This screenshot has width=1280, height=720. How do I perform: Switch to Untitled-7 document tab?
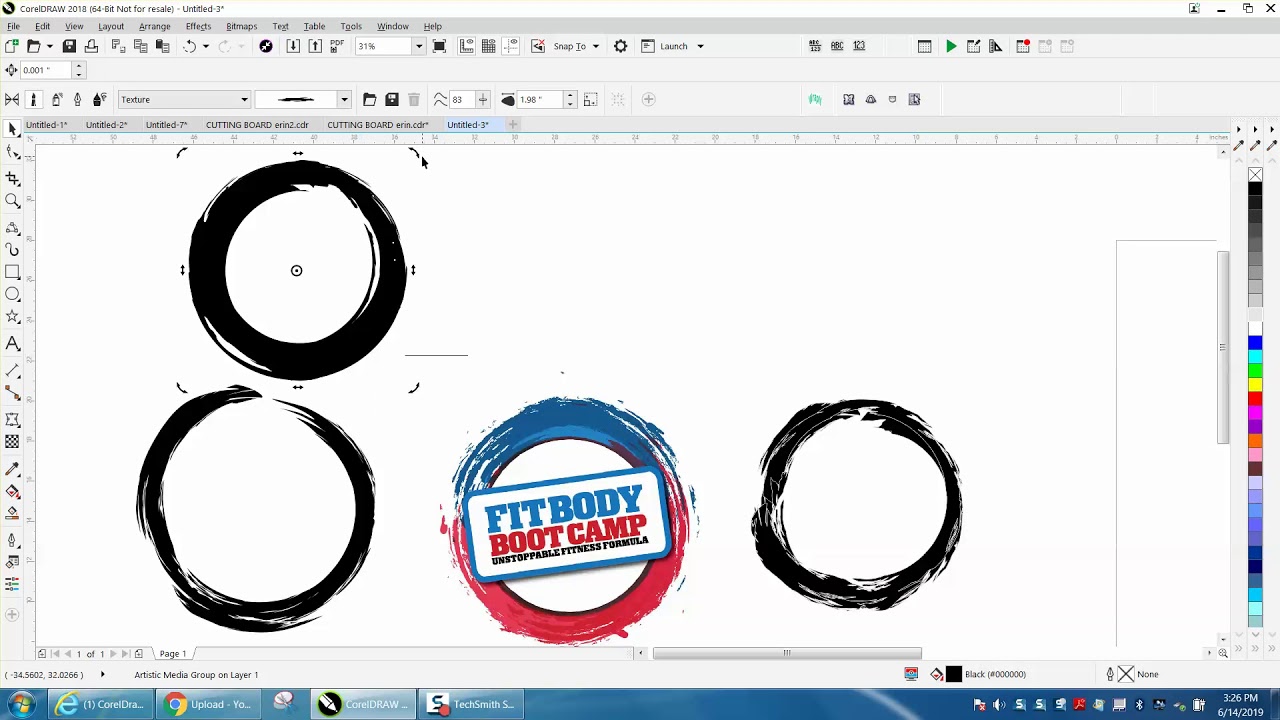point(166,125)
